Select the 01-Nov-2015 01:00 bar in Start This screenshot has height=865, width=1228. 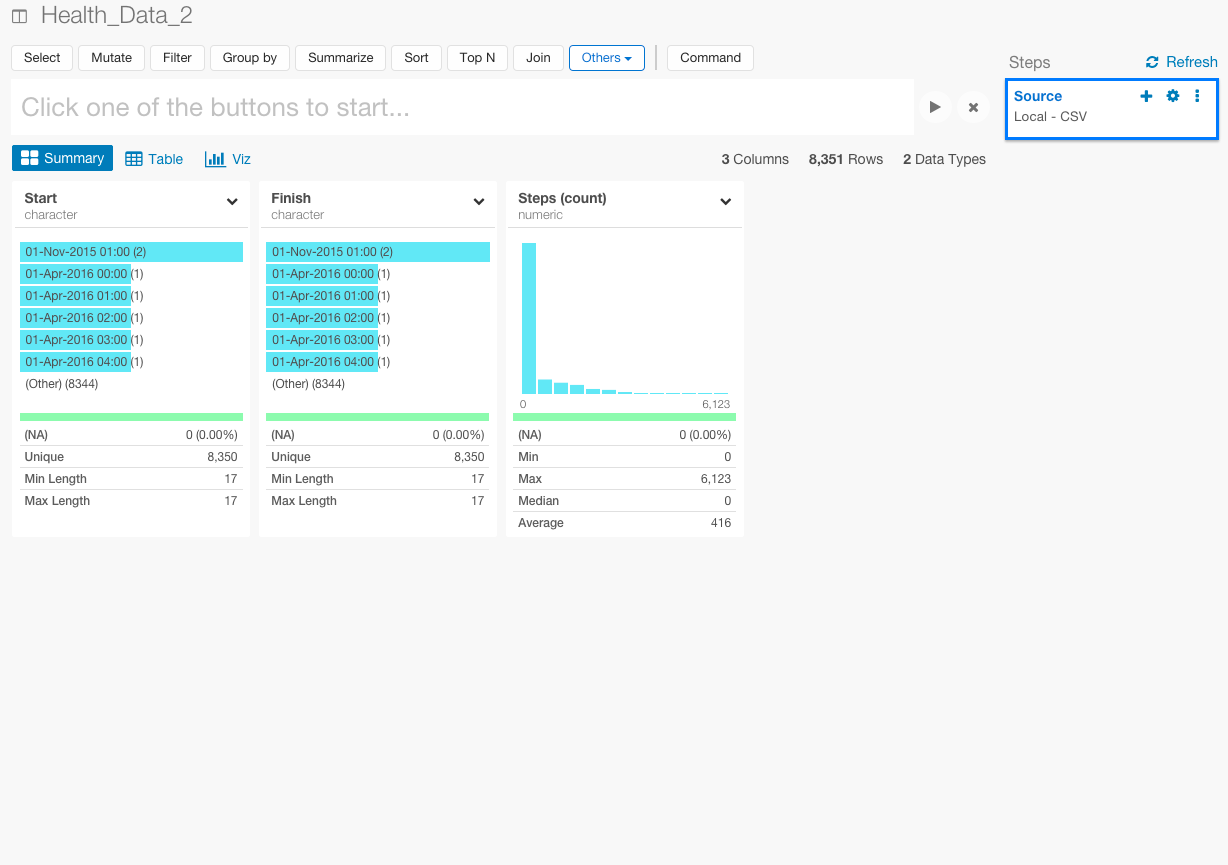(x=131, y=252)
